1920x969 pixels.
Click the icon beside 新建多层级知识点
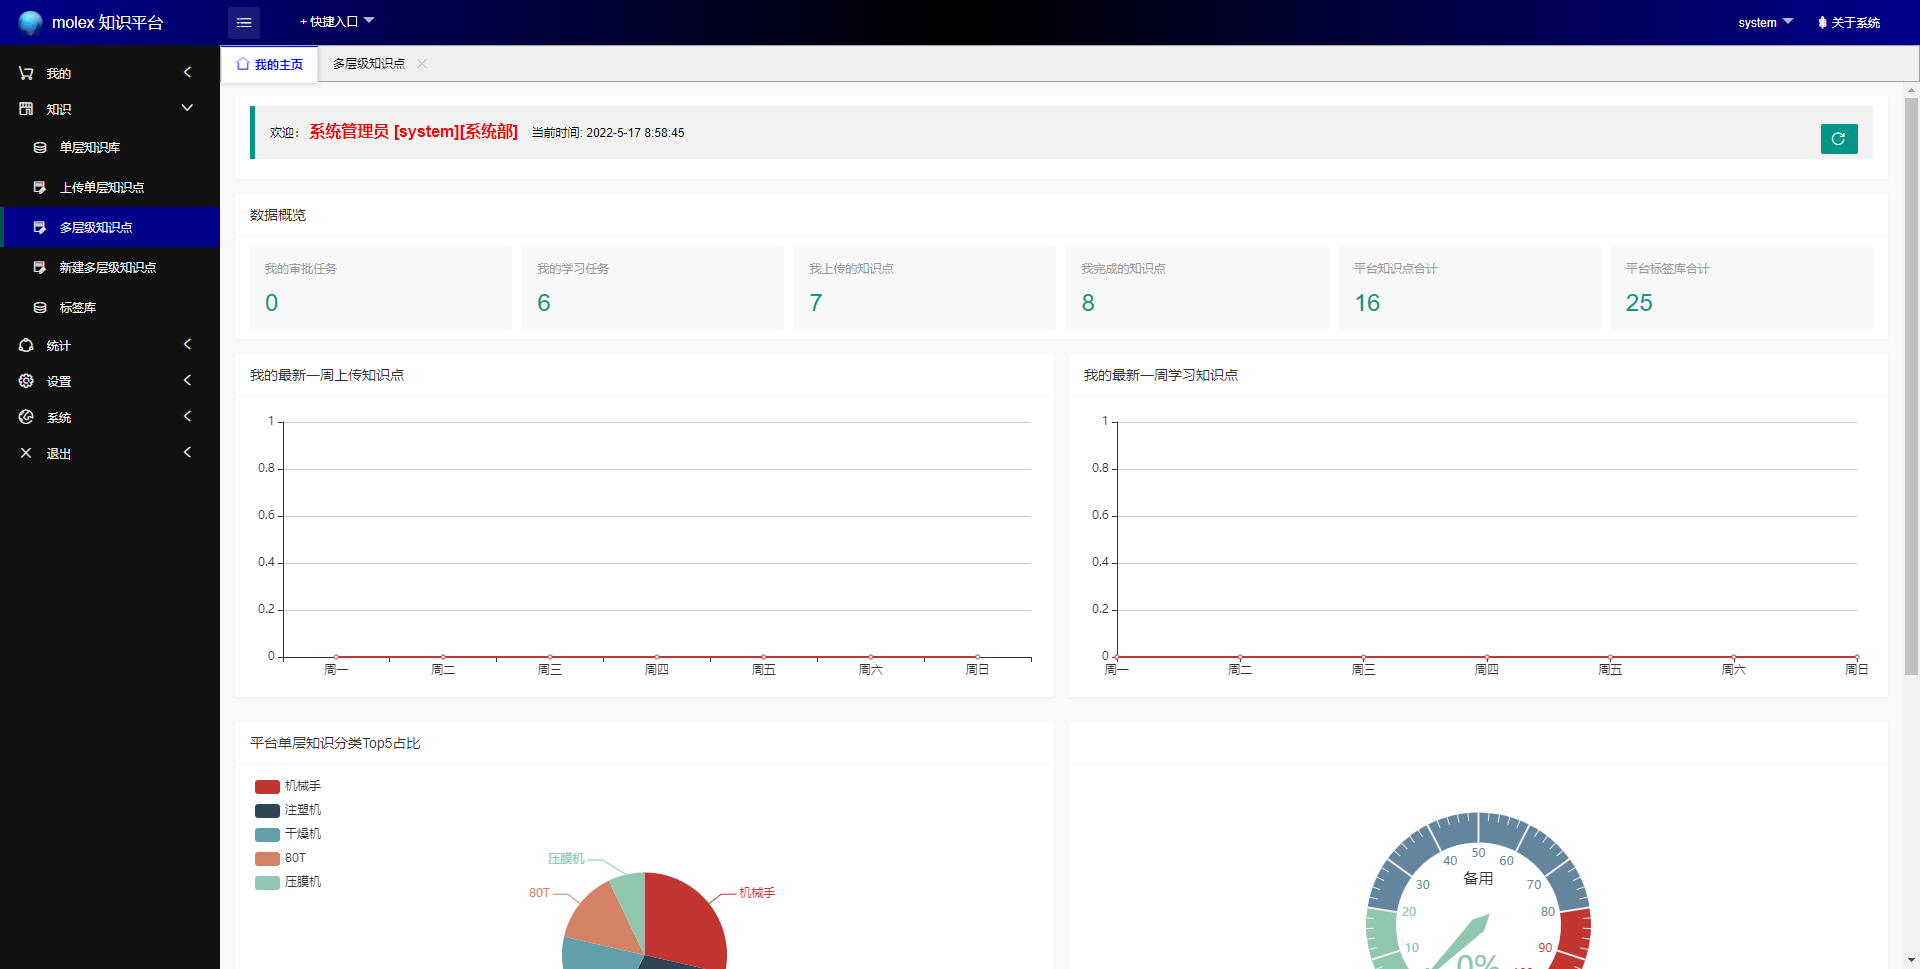[40, 267]
